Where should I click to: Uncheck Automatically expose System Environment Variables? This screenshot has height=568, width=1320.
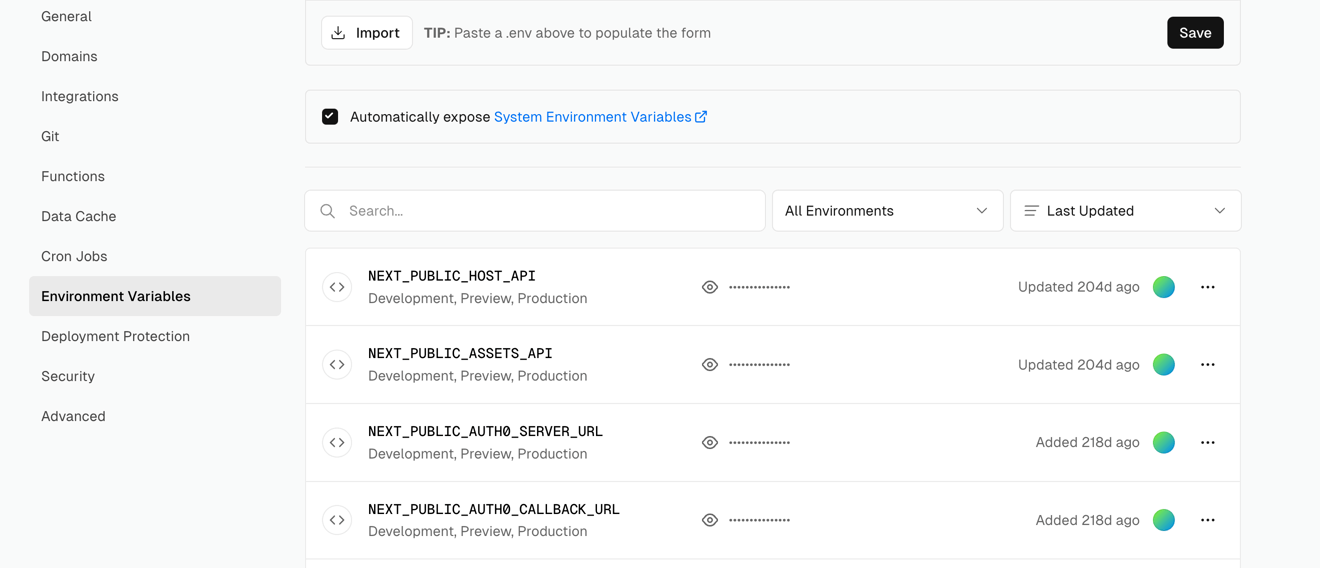[330, 117]
